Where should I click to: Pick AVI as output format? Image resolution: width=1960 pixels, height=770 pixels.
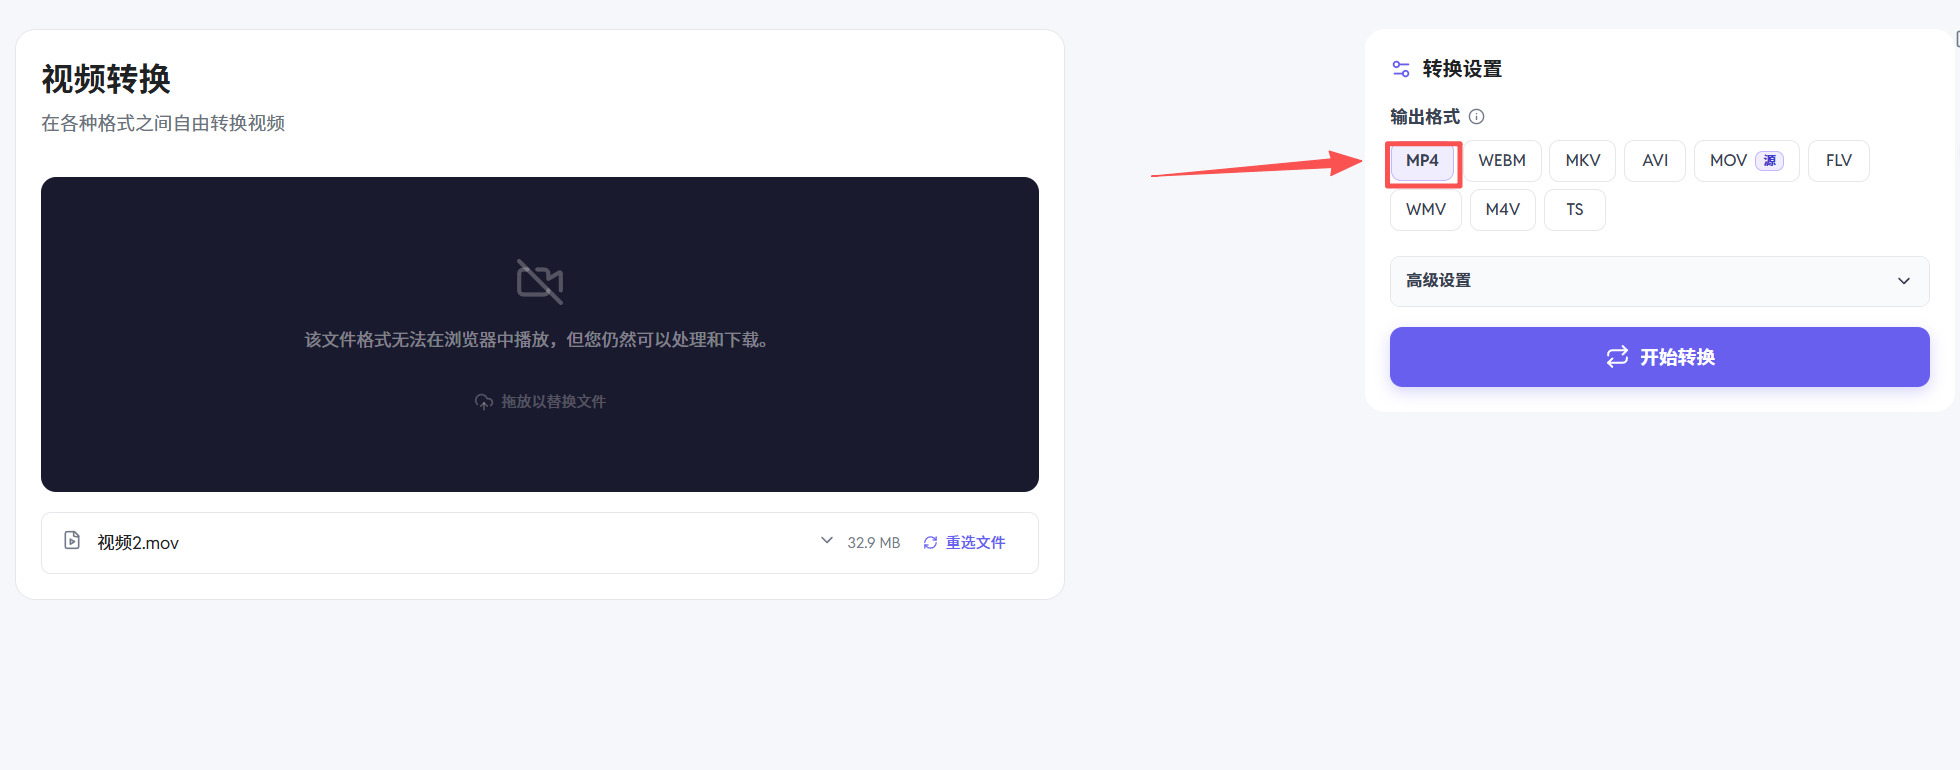1655,161
